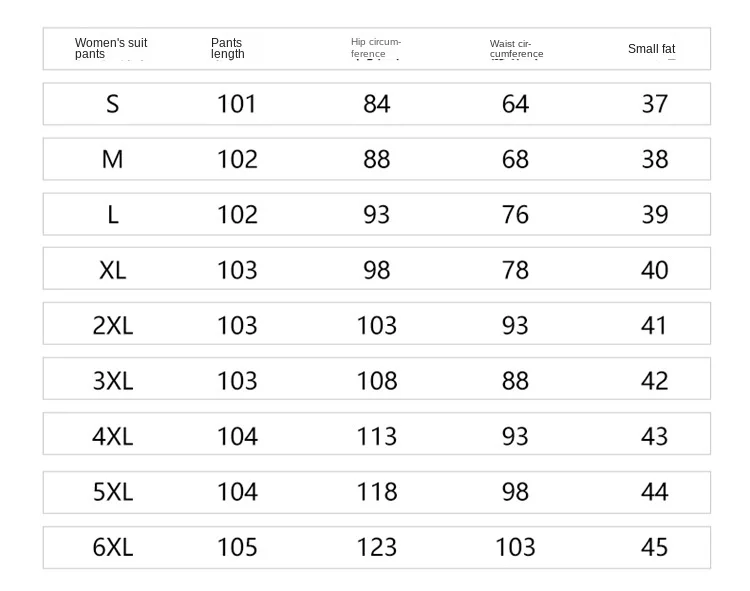This screenshot has width=750, height=591.
Task: Select the 3XL size label
Action: point(112,381)
